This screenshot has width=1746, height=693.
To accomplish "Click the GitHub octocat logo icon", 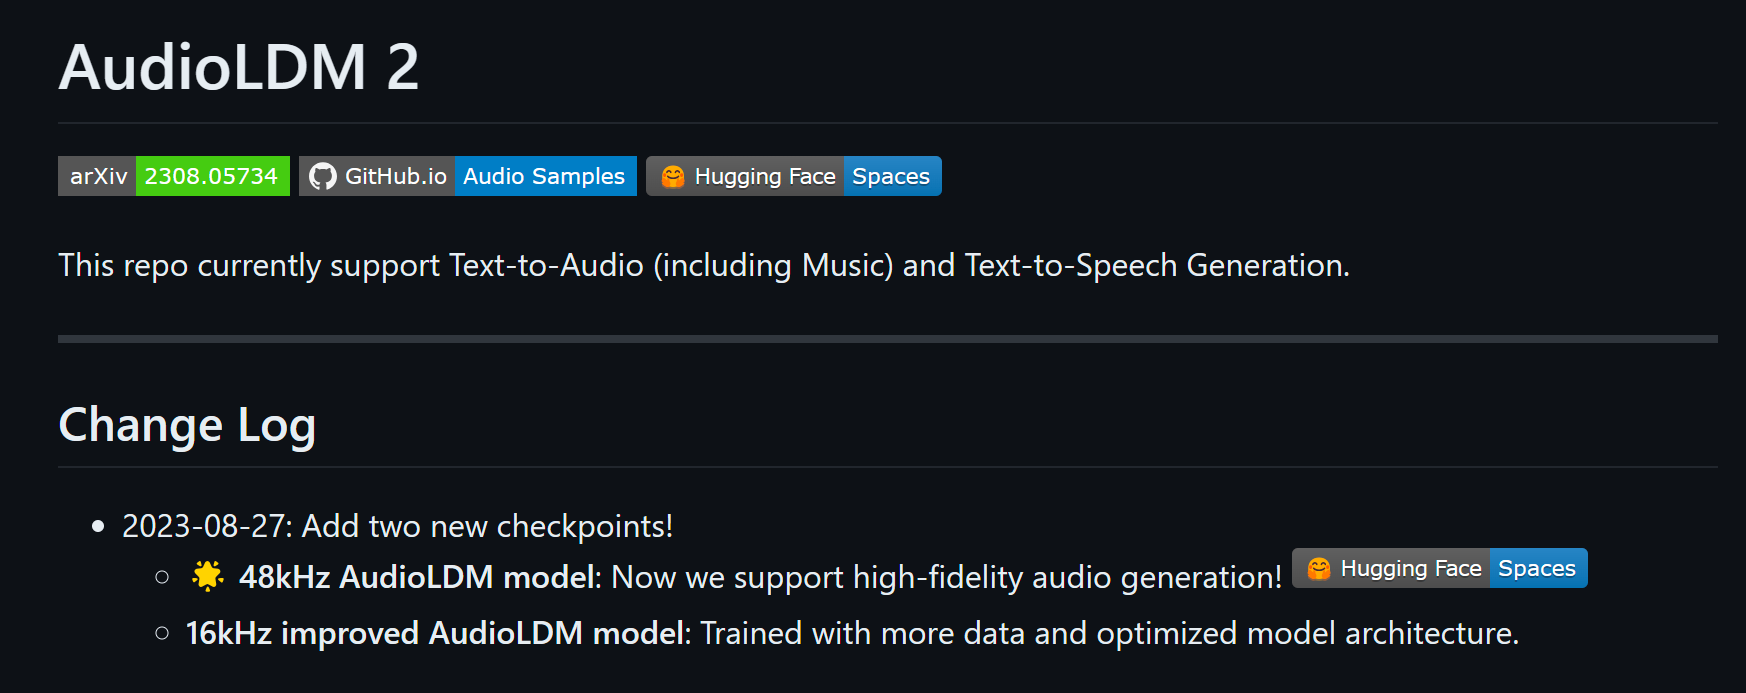I will [x=322, y=177].
